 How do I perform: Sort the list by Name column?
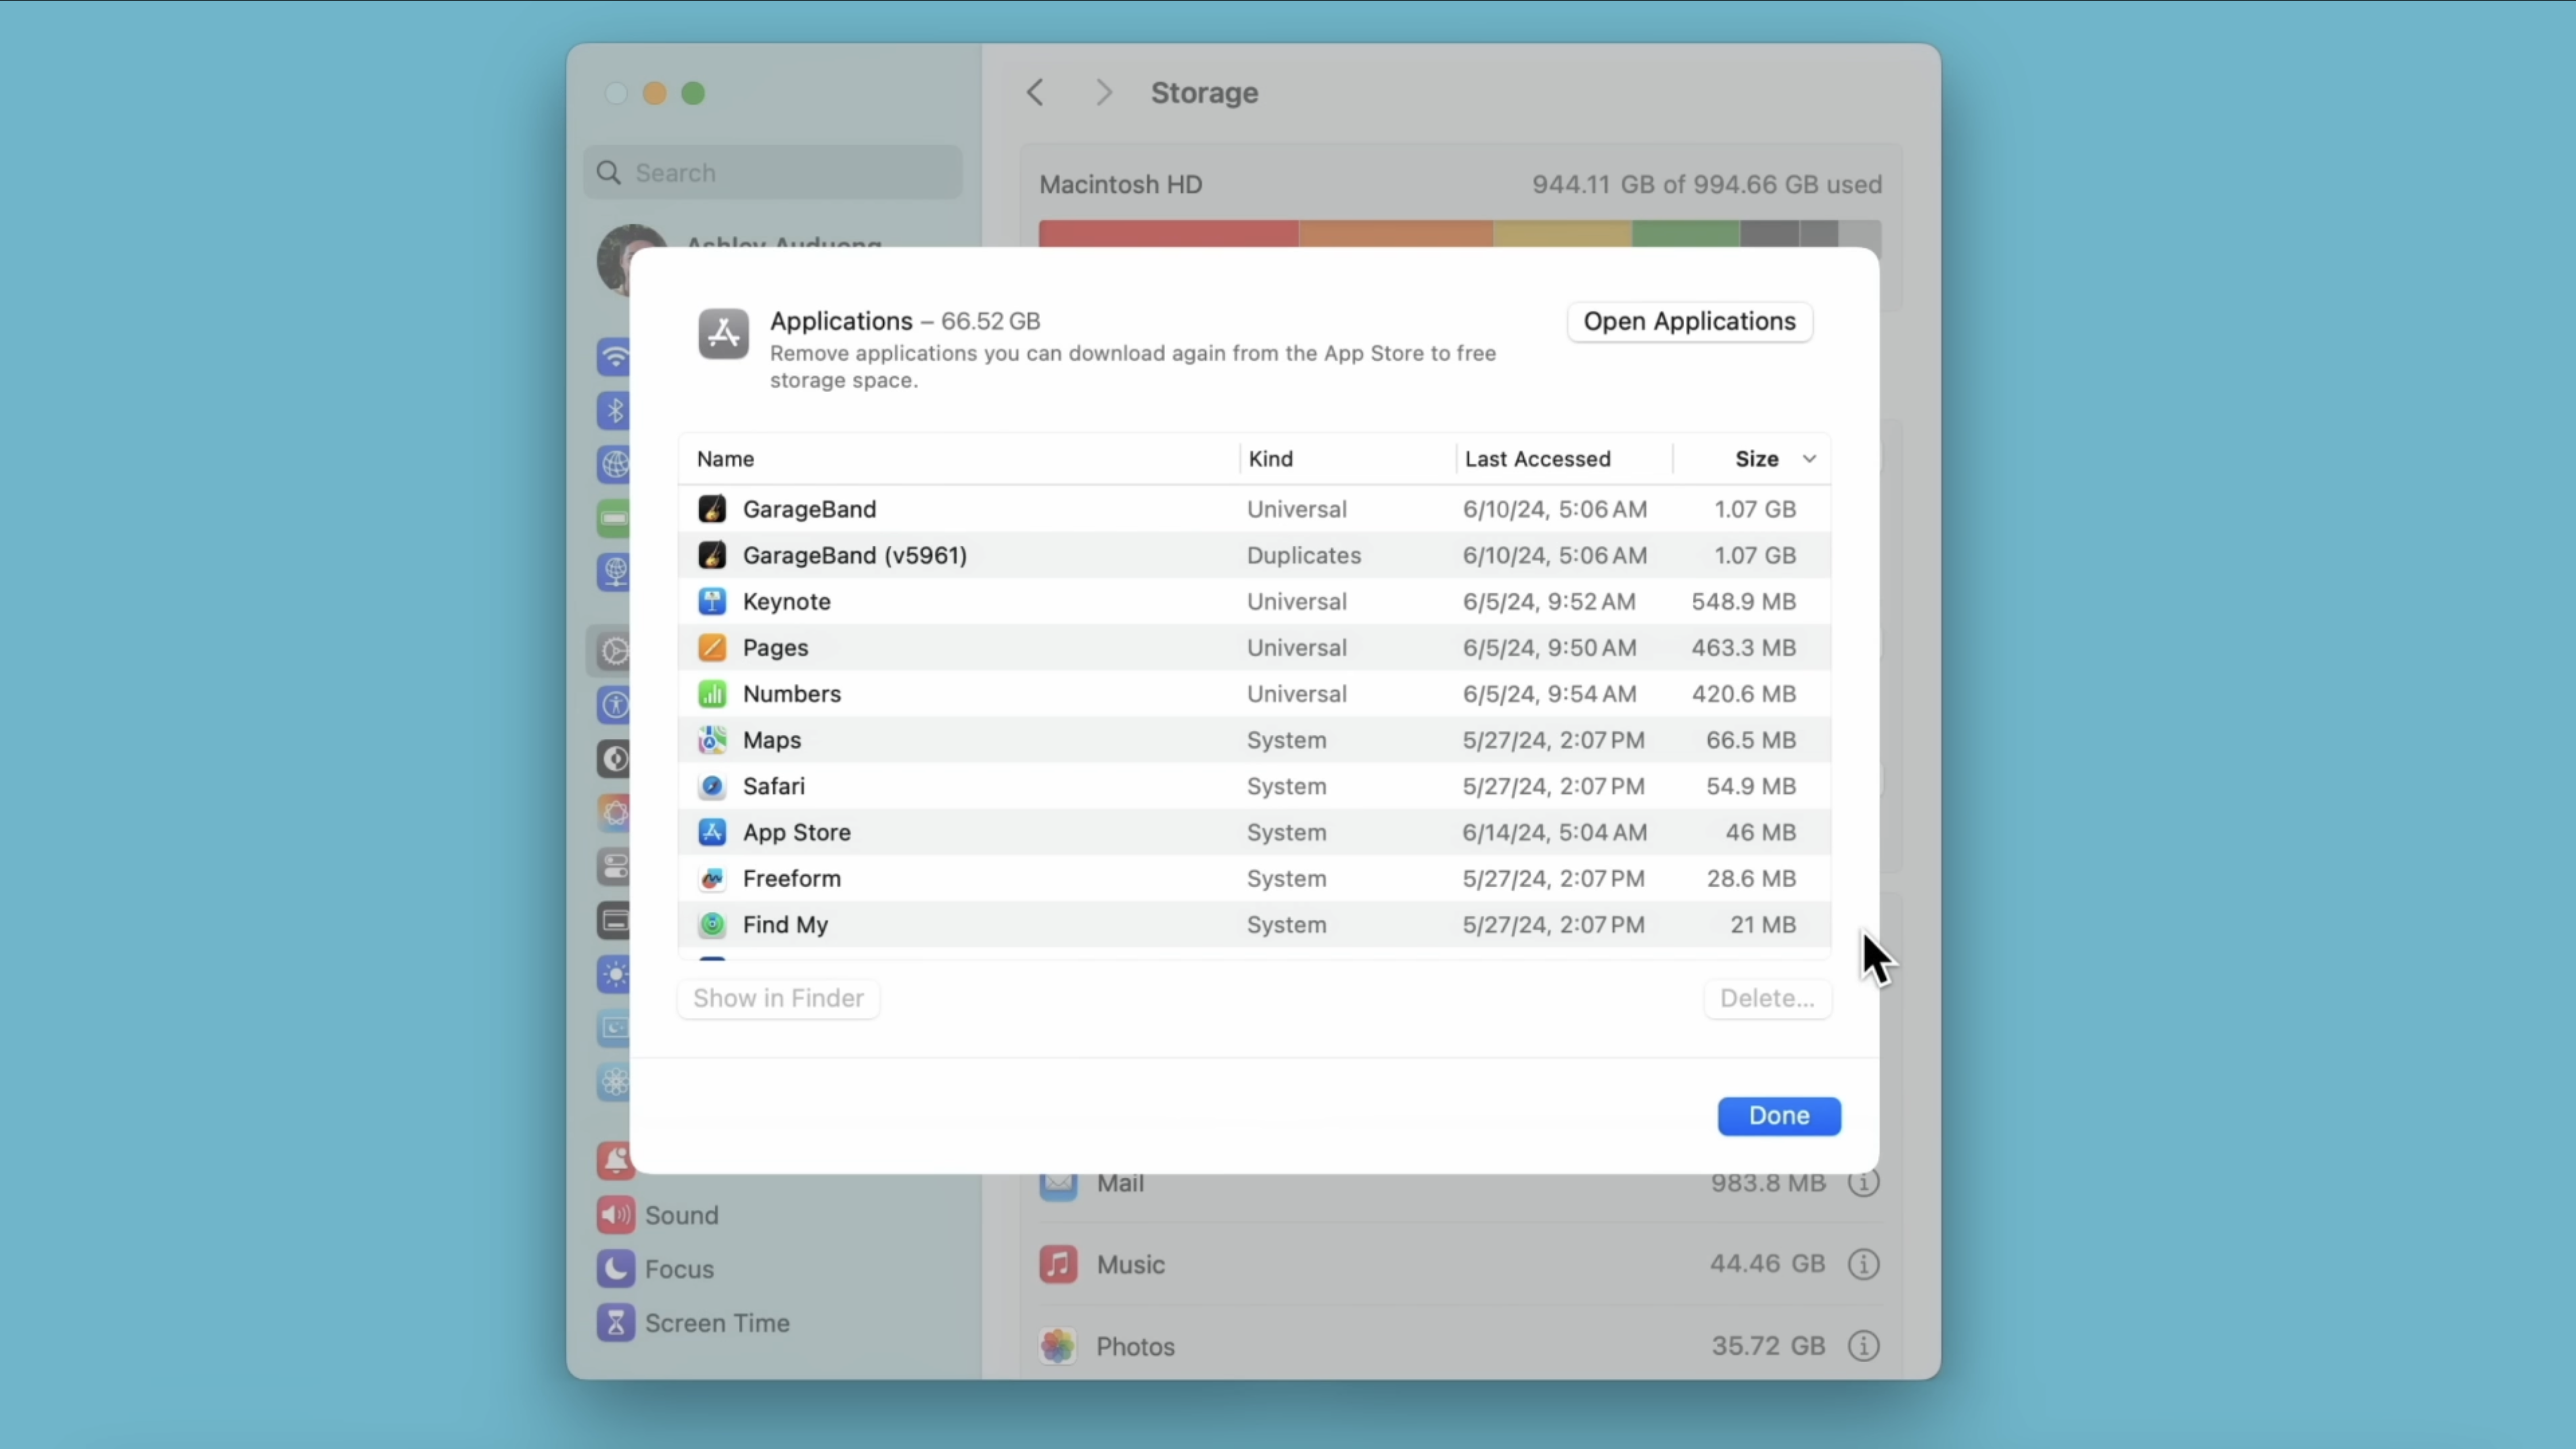click(726, 459)
